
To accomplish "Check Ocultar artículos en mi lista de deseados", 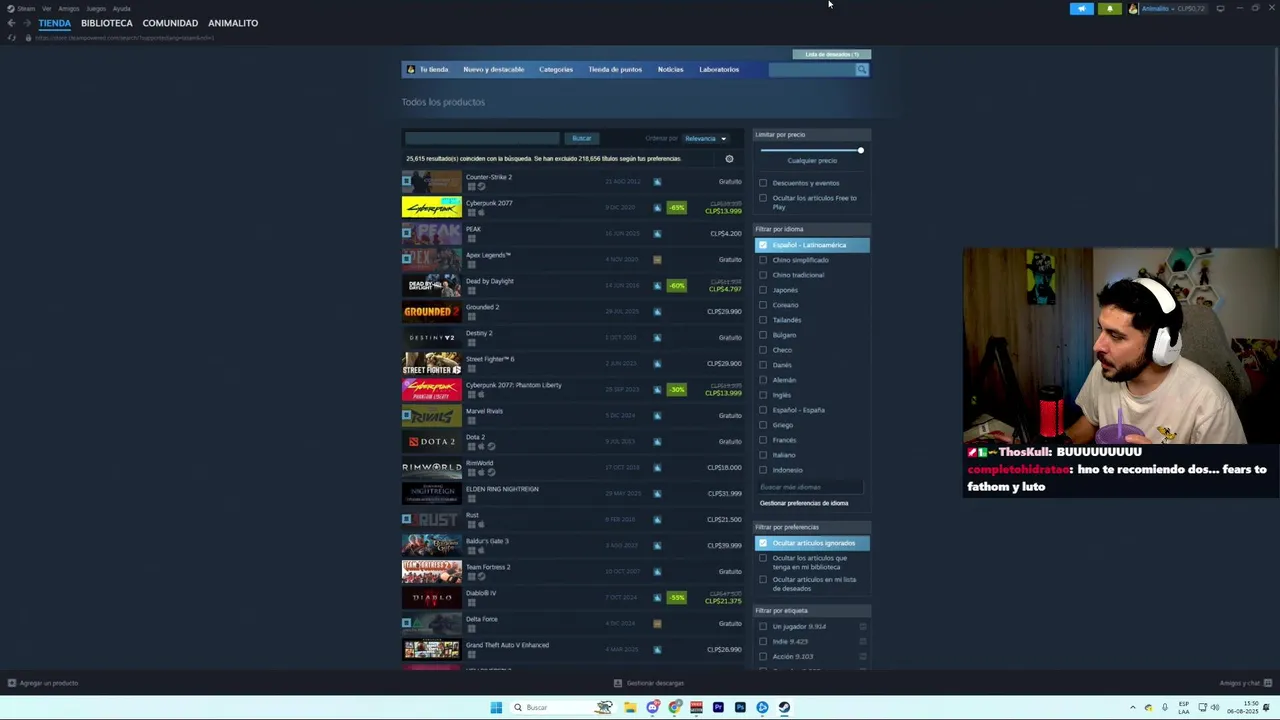I will (x=763, y=580).
